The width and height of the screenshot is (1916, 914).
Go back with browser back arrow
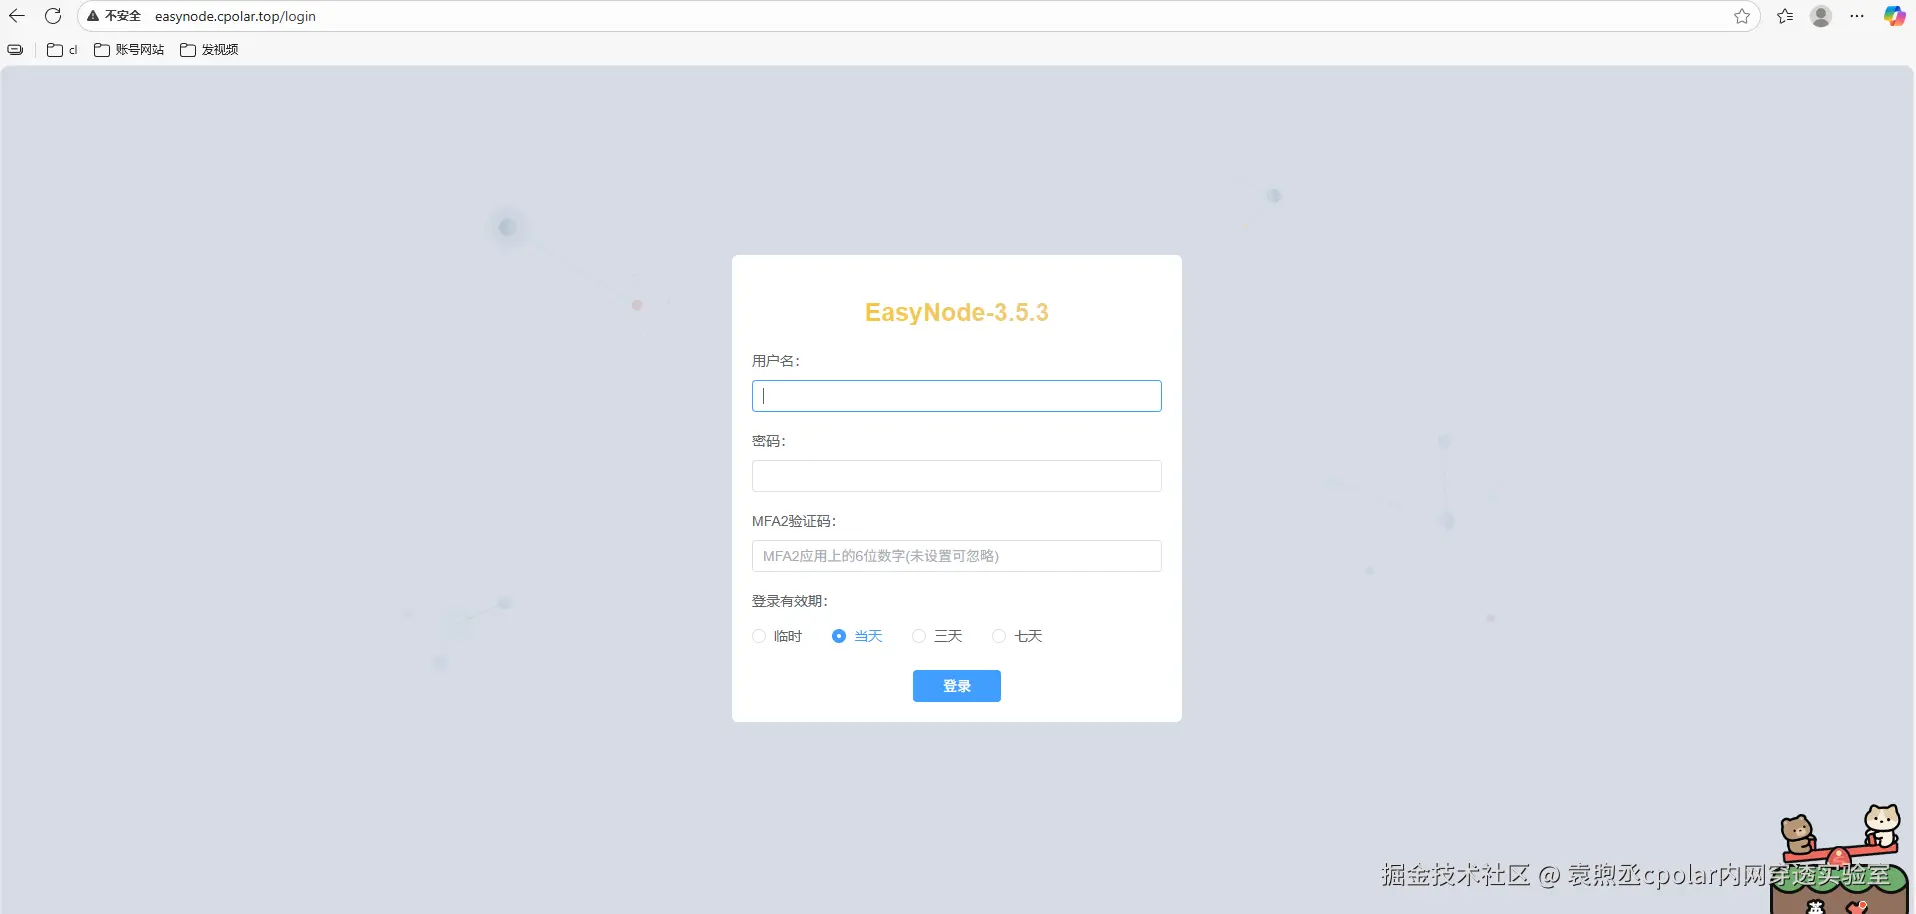tap(17, 16)
